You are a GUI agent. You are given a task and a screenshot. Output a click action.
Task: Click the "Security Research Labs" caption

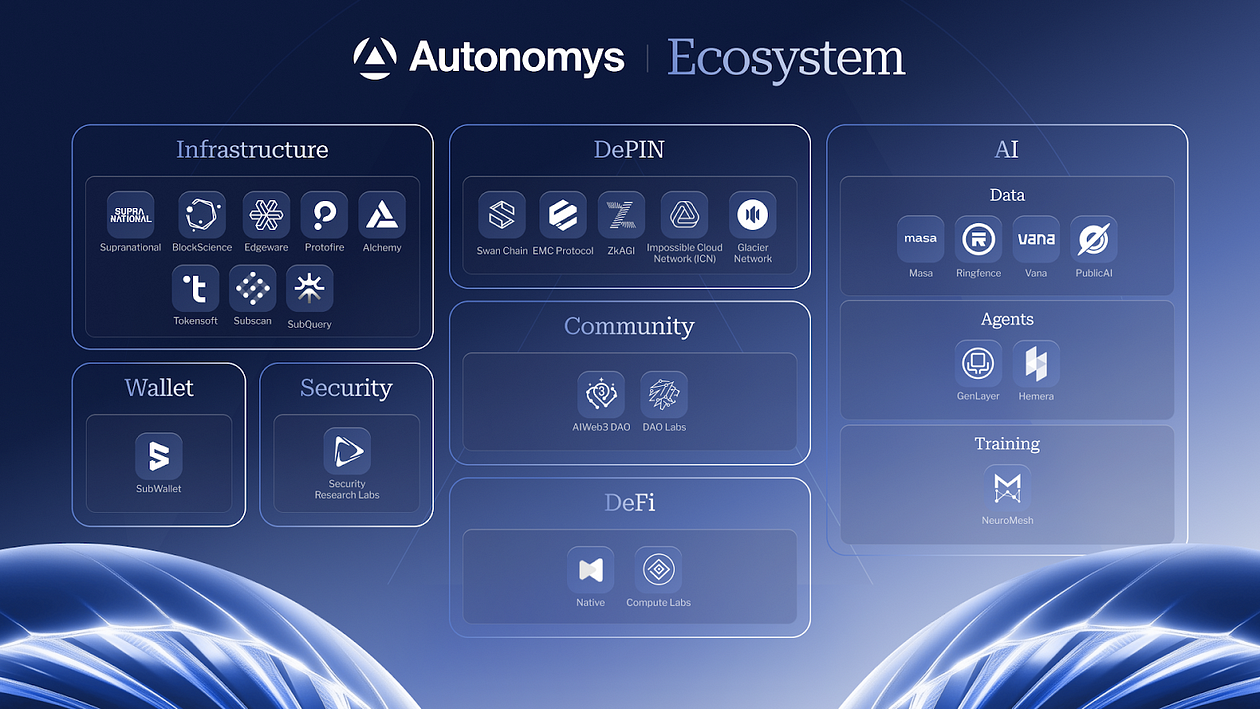(x=347, y=489)
